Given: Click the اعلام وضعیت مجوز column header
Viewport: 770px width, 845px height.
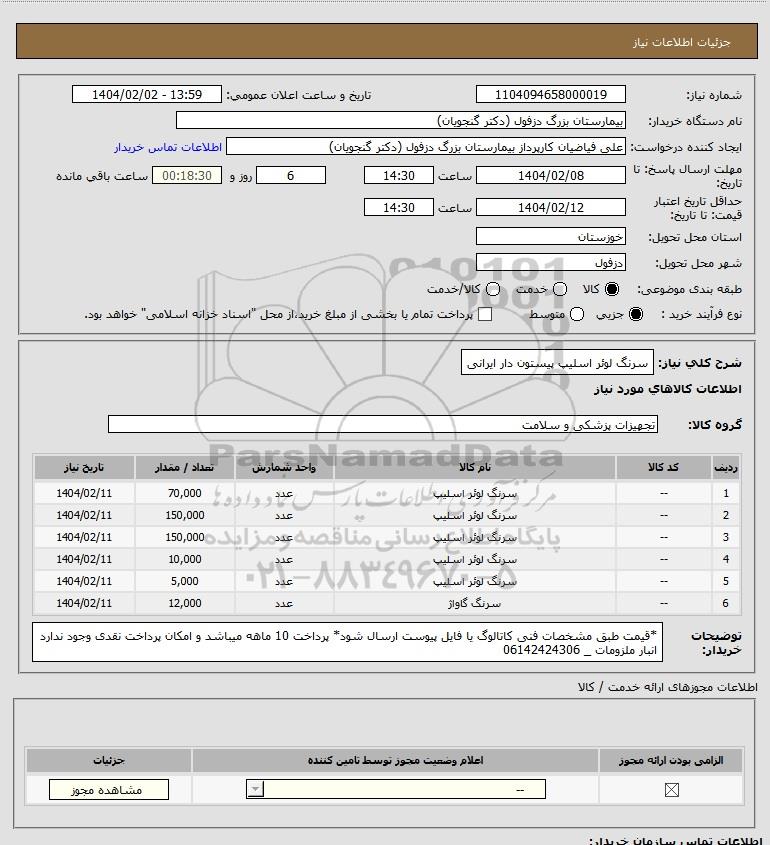Looking at the screenshot, I should click(x=395, y=760).
